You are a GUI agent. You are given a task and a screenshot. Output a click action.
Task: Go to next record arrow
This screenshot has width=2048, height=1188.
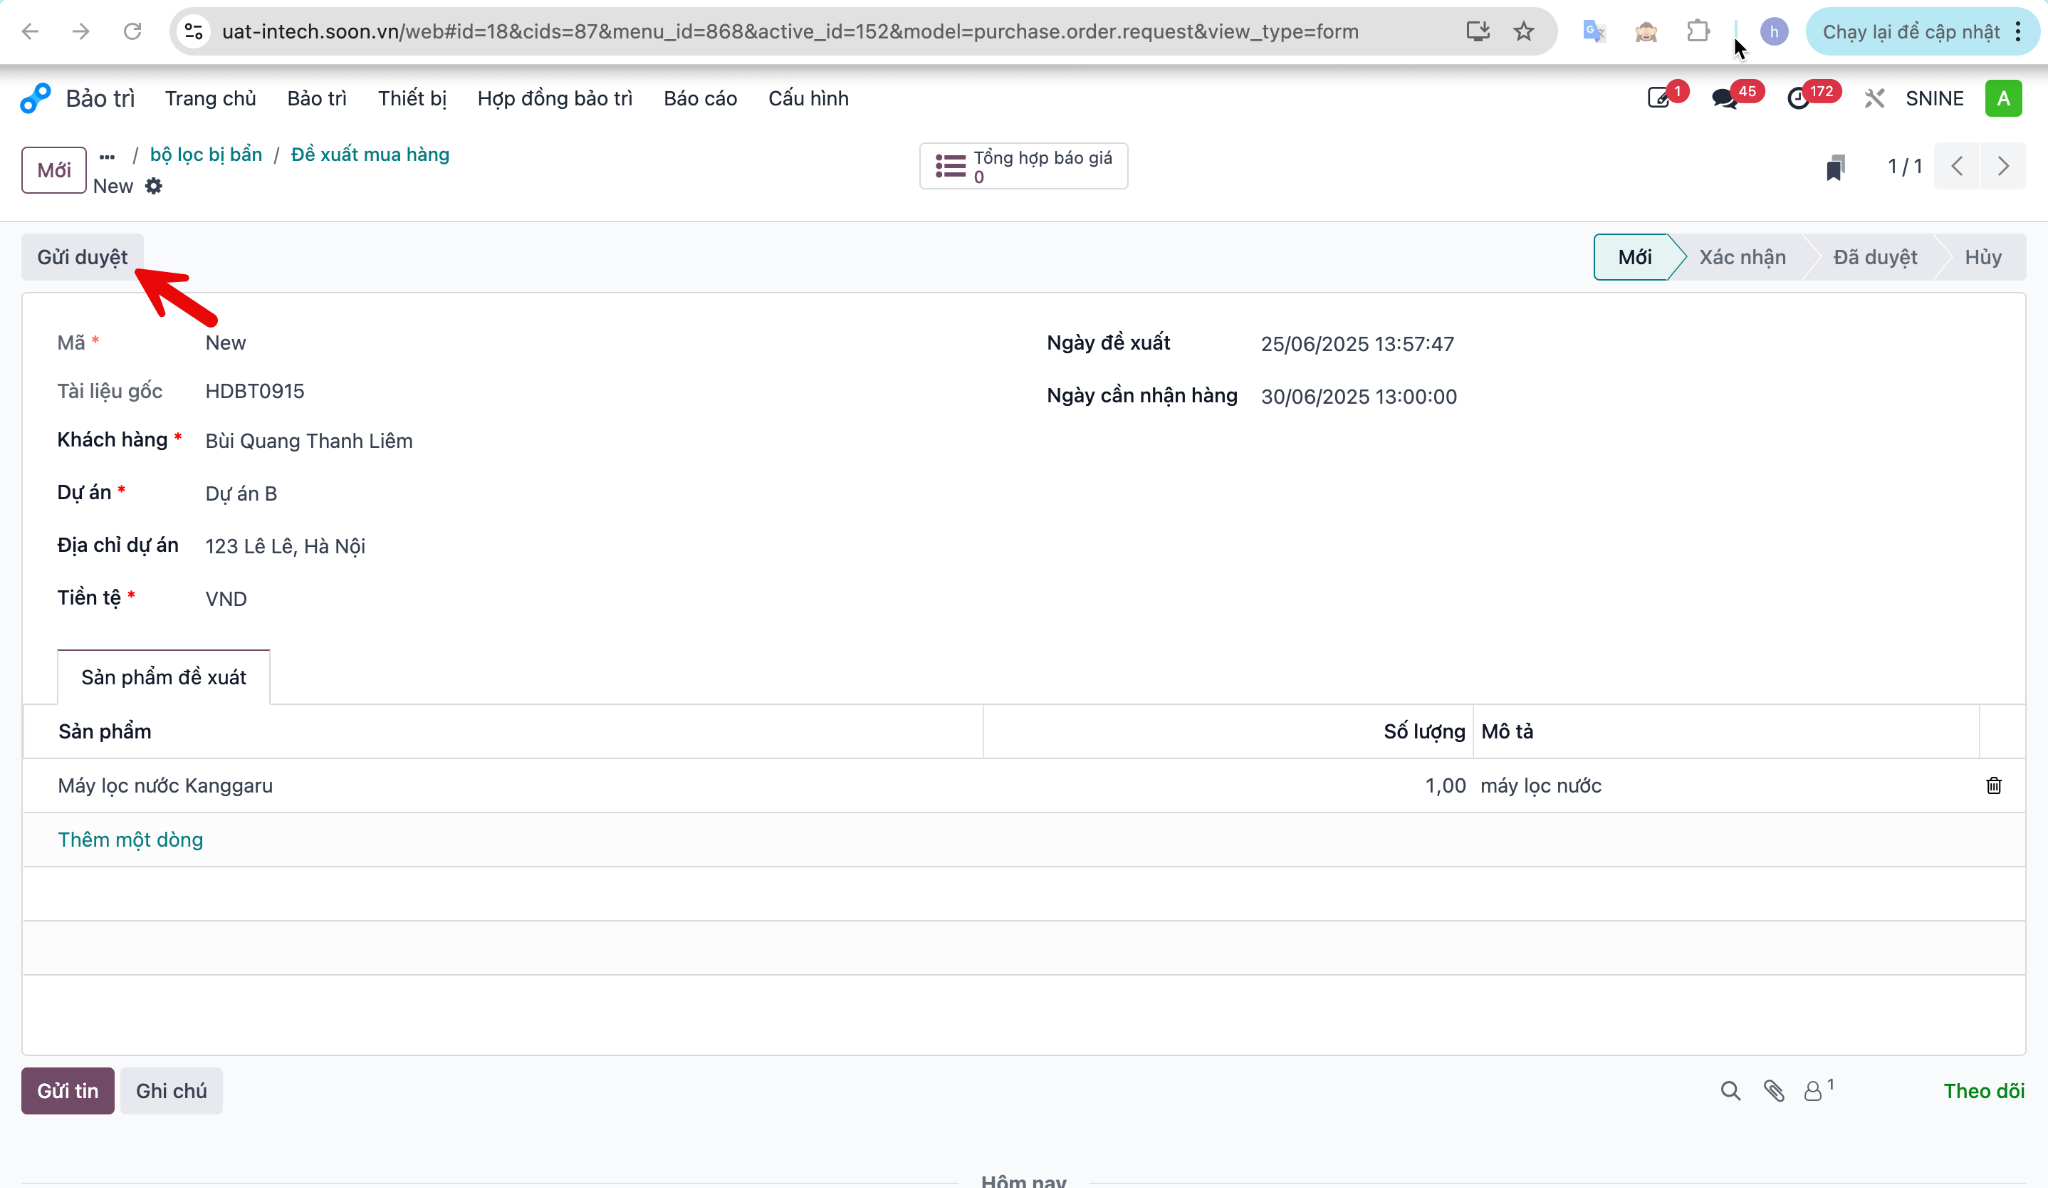click(2003, 166)
